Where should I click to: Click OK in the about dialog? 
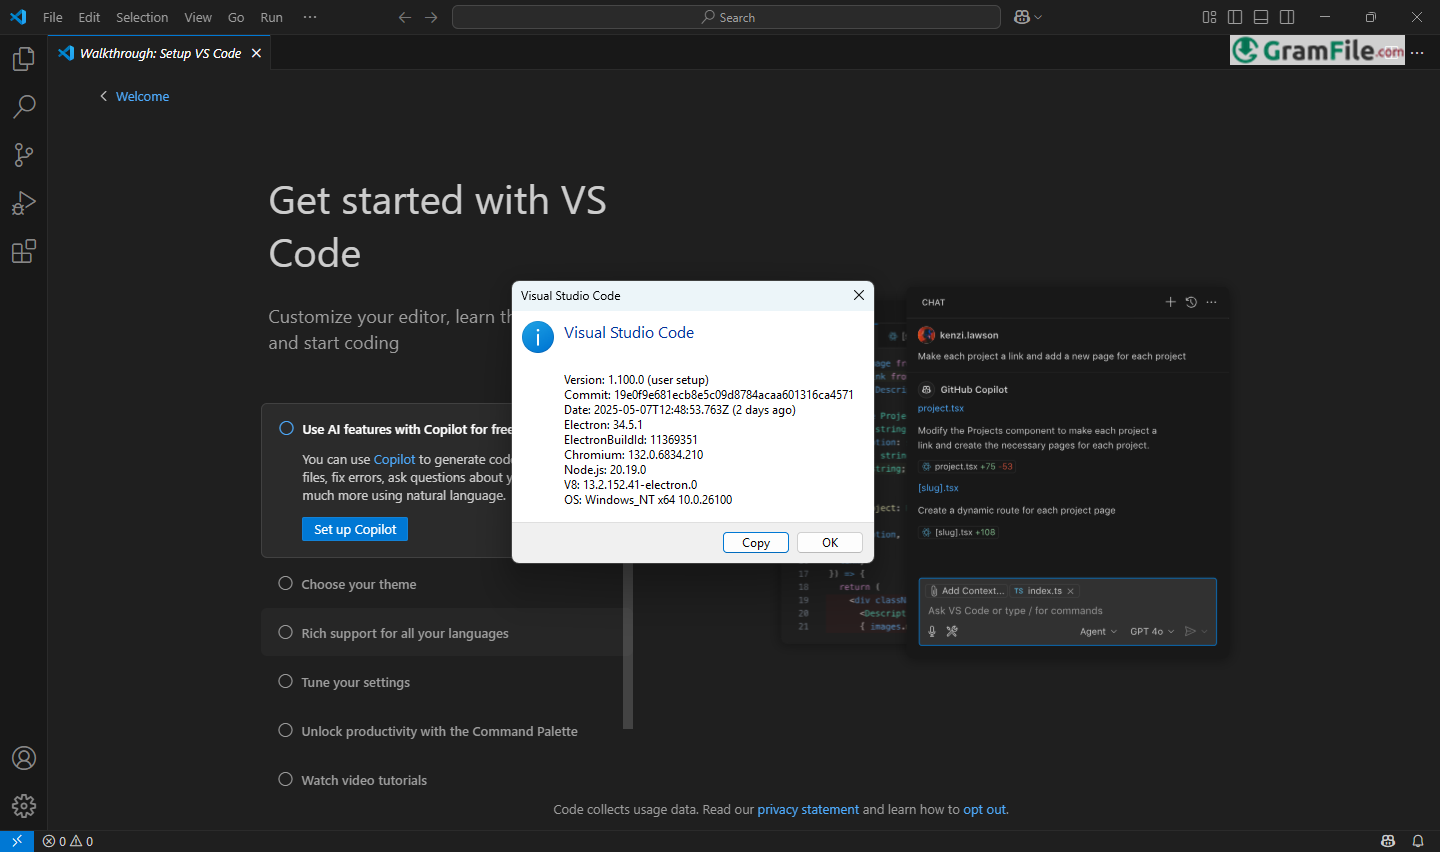coord(830,542)
